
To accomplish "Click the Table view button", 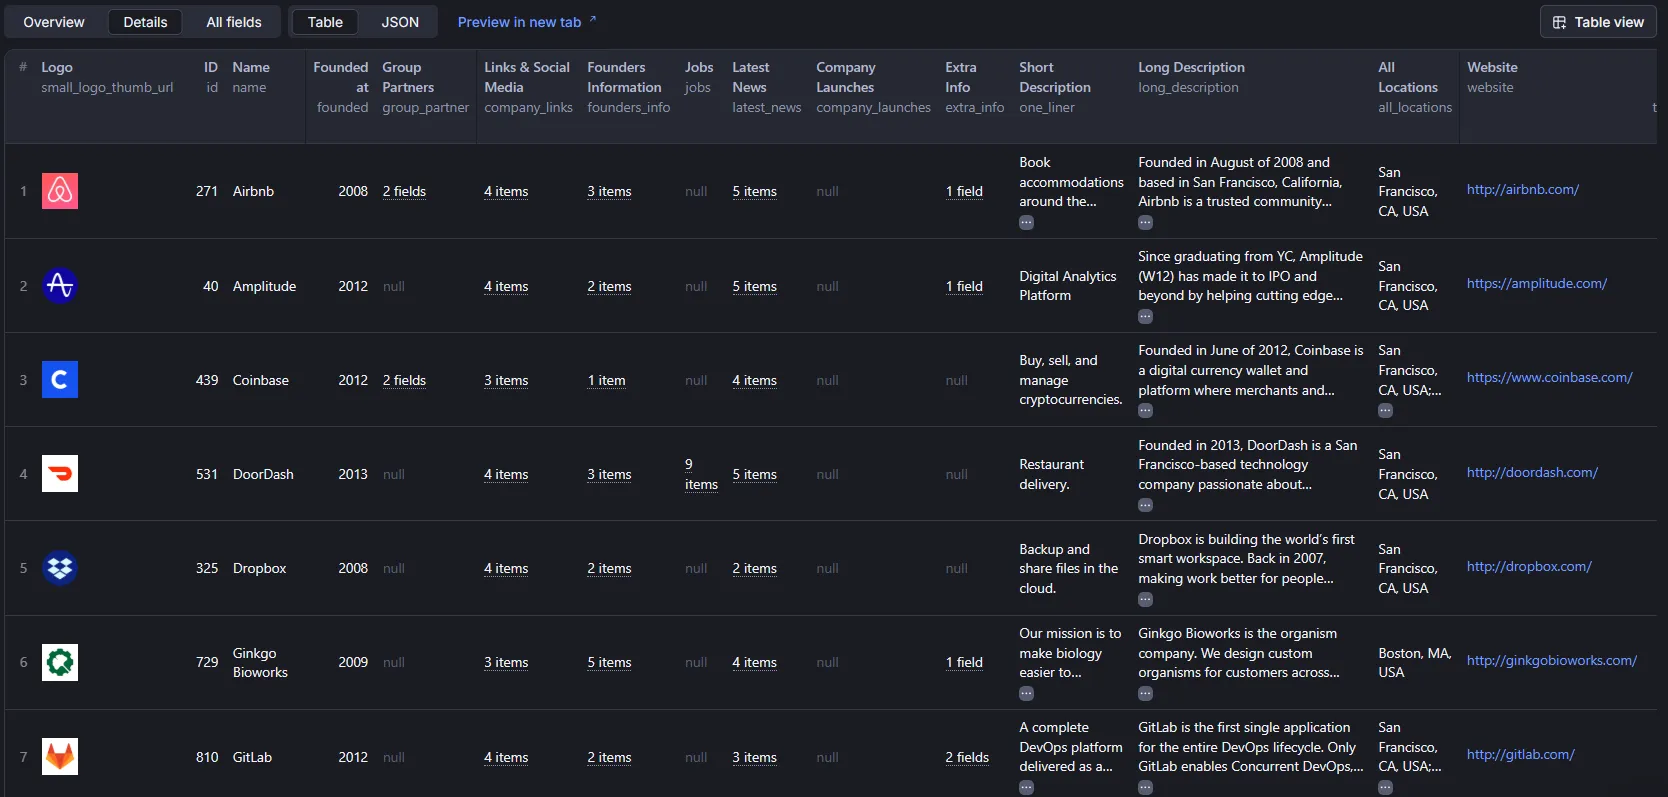I will click(1598, 22).
